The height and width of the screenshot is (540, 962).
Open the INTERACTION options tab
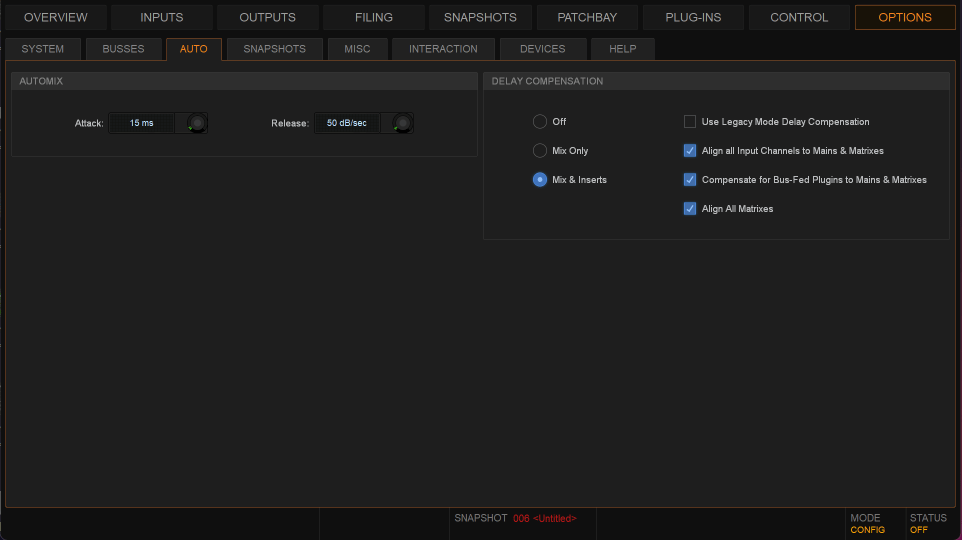(x=443, y=49)
